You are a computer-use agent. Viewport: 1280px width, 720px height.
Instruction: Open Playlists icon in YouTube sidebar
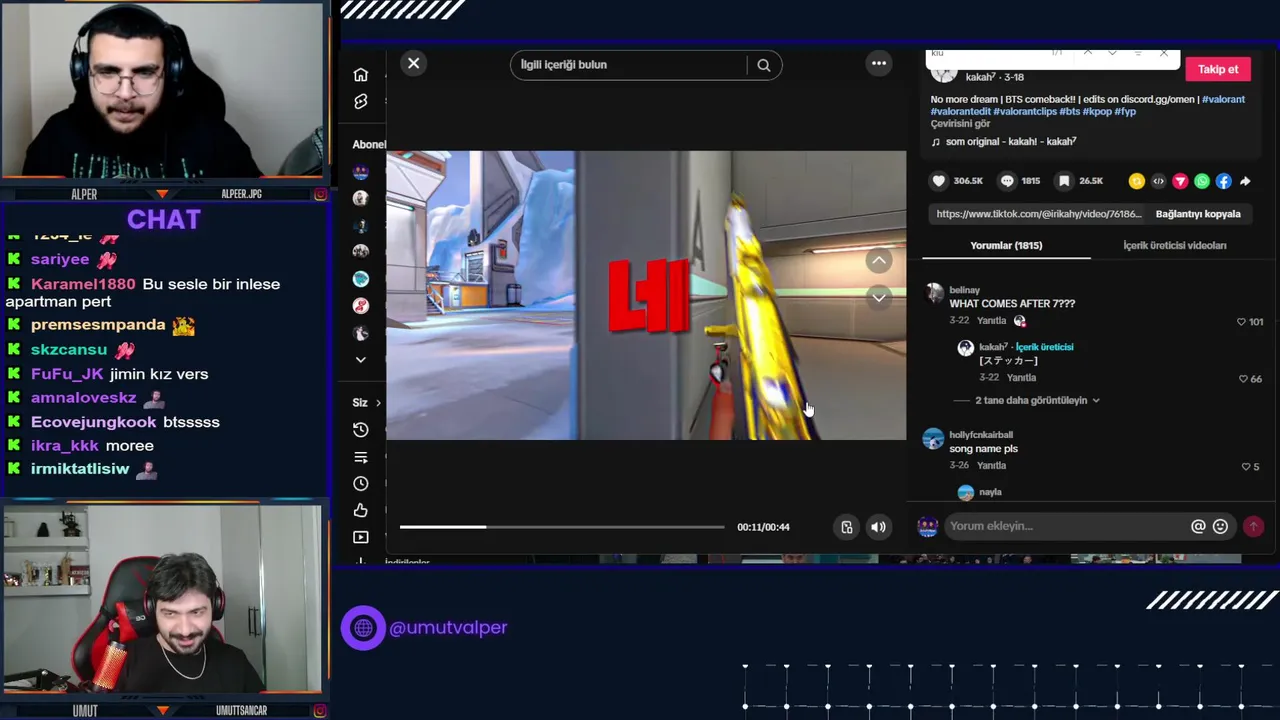coord(361,457)
